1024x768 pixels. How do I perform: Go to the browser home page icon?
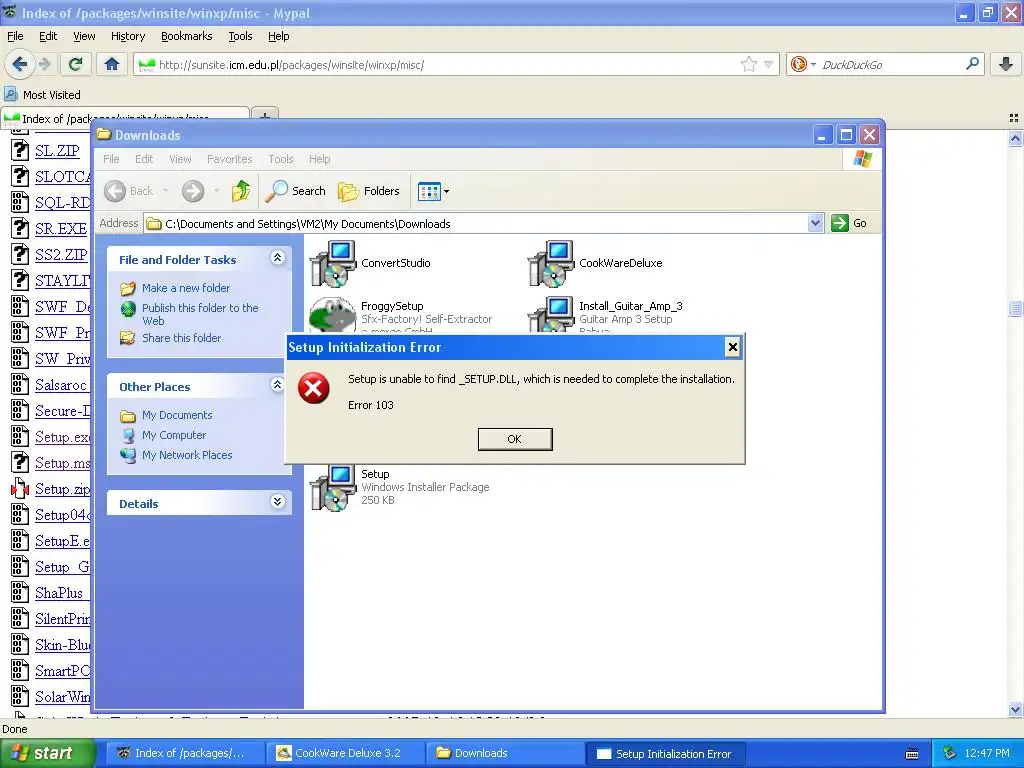[112, 64]
